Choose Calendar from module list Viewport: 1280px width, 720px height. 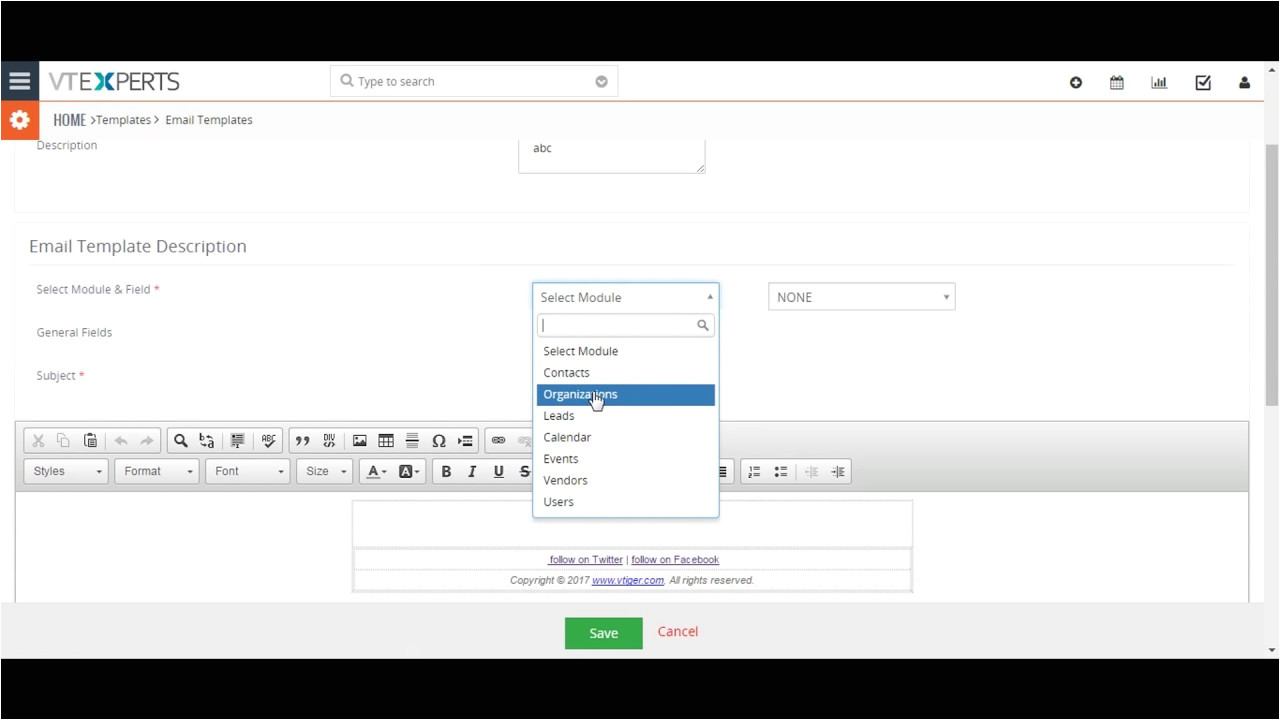[626, 438]
